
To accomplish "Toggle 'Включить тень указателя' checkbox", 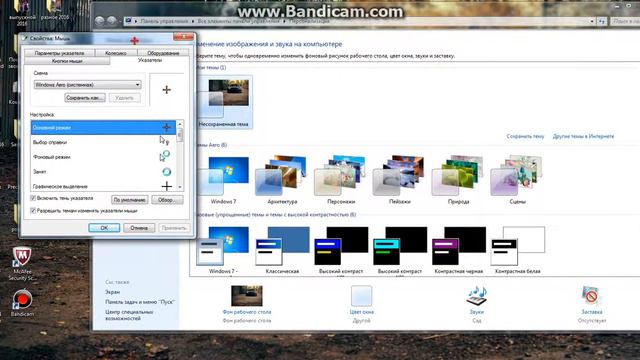I will point(33,198).
